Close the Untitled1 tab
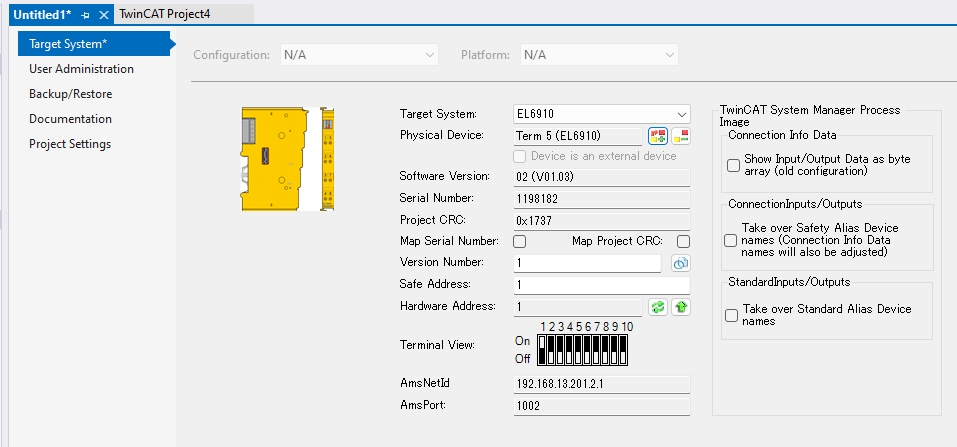Viewport: 957px width, 447px height. click(x=104, y=15)
